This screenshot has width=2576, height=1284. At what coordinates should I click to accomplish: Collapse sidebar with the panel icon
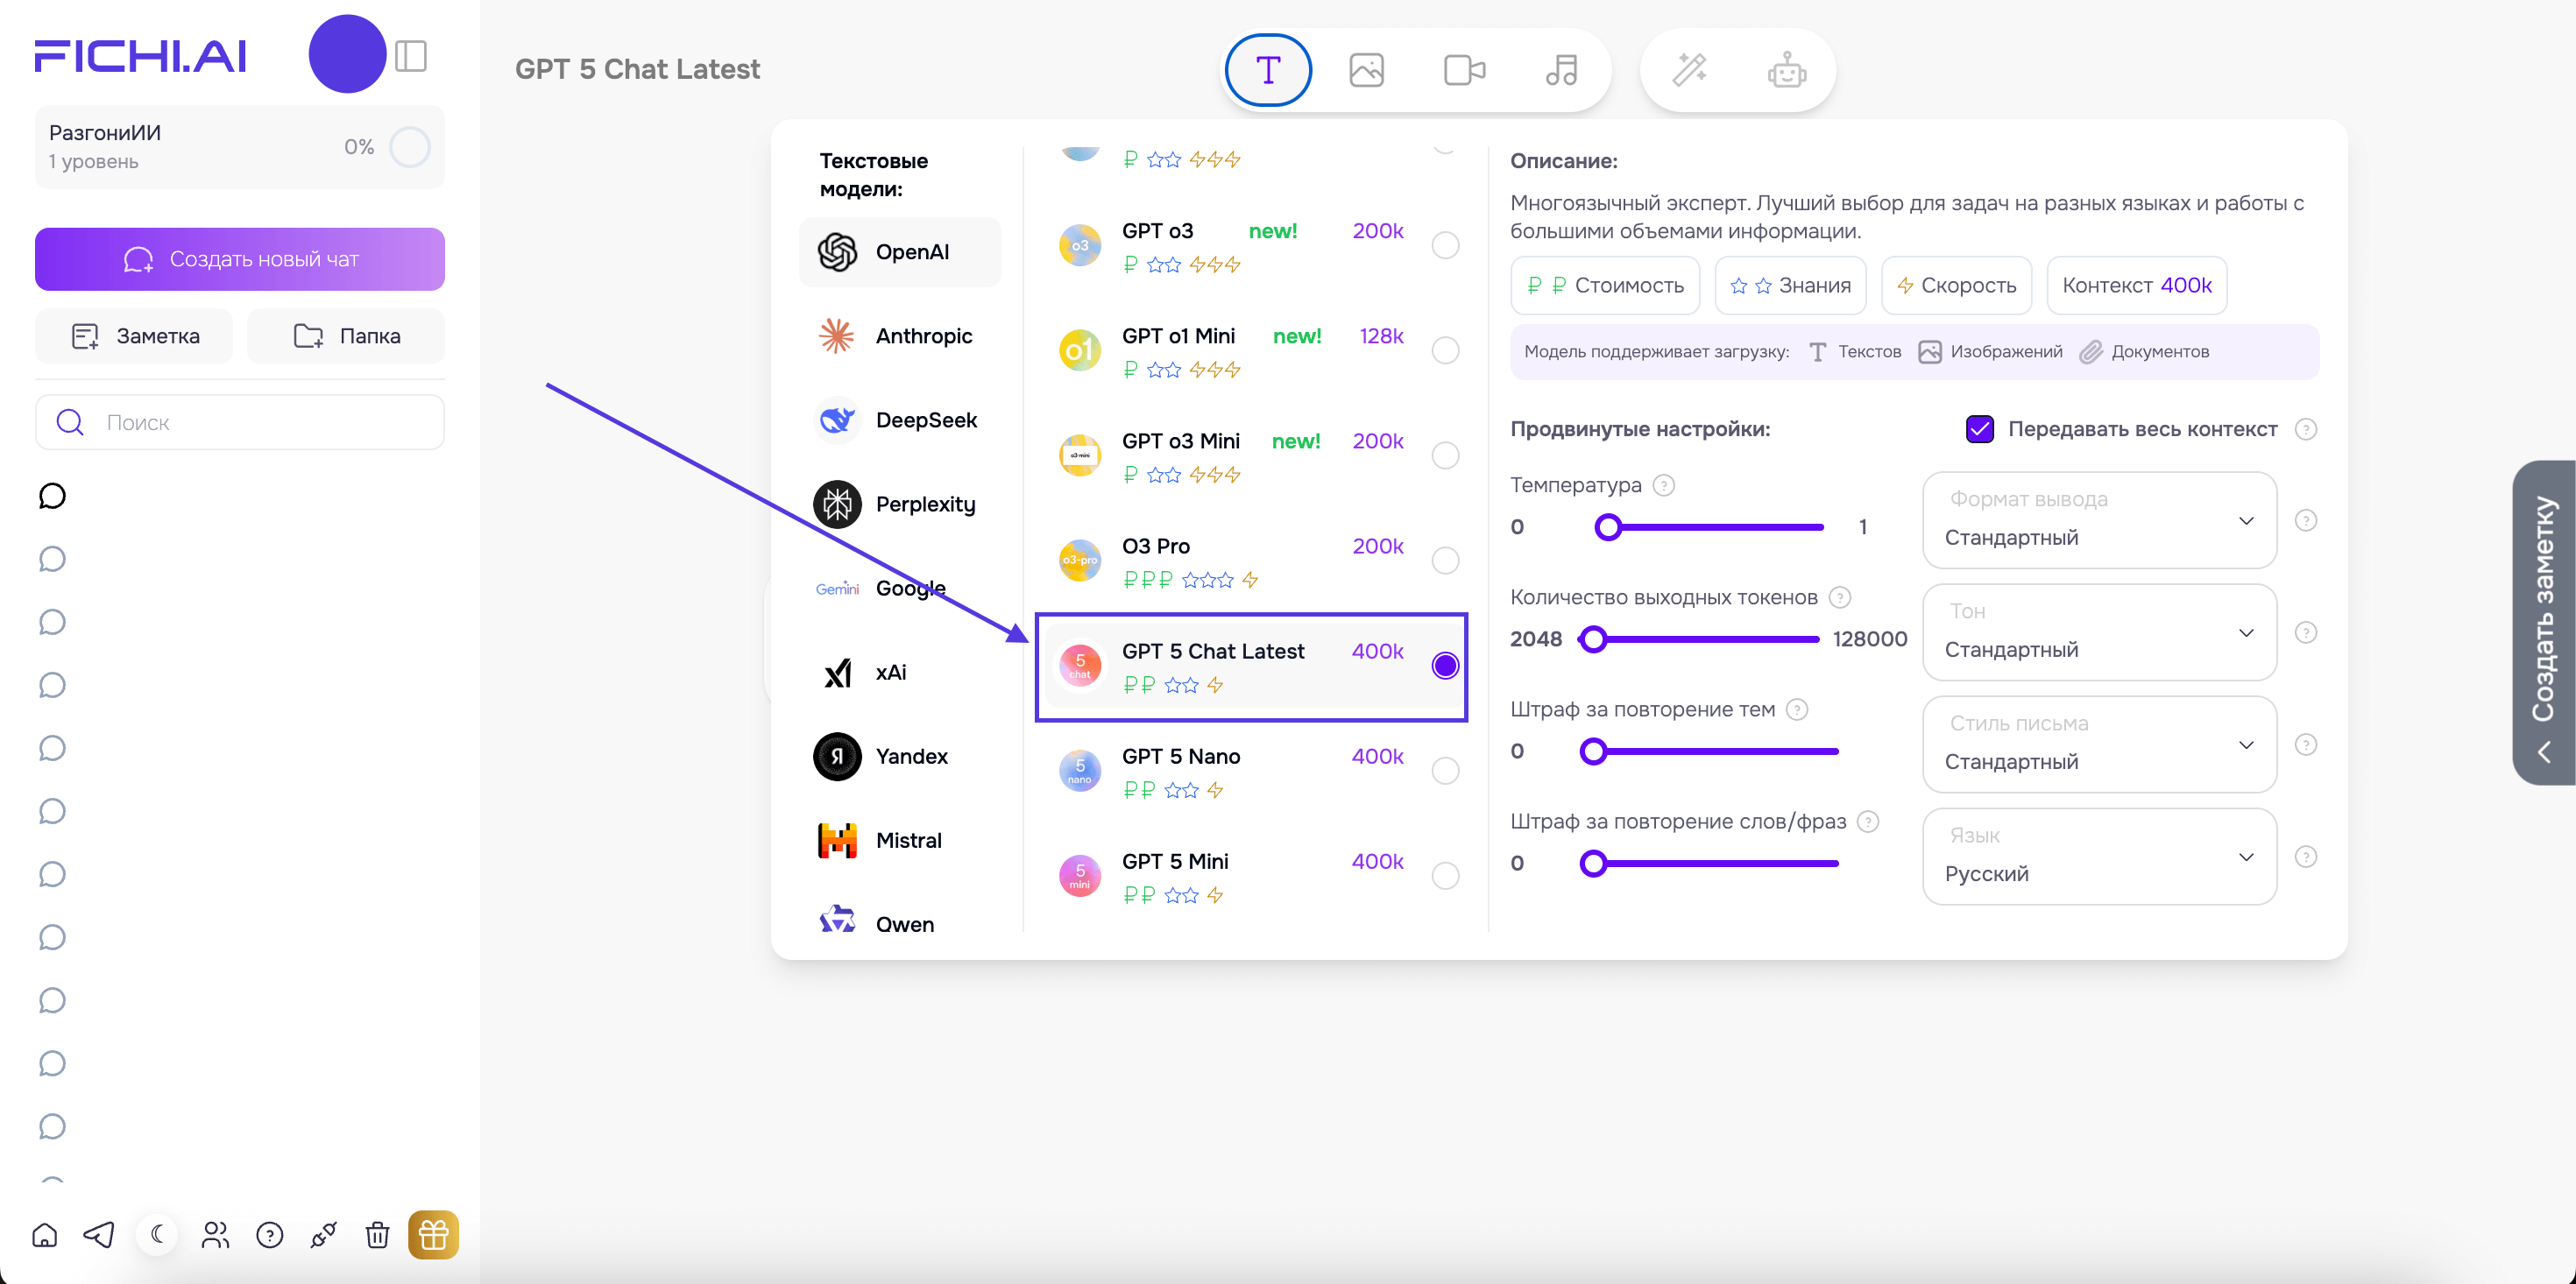[x=411, y=56]
